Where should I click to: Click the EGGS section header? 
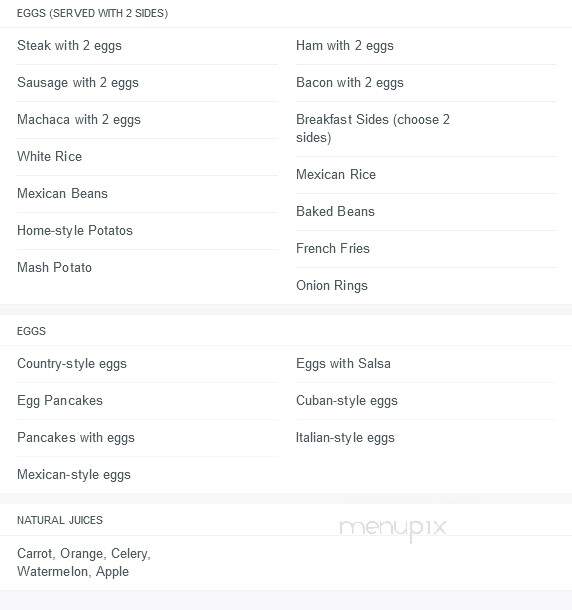coord(32,331)
